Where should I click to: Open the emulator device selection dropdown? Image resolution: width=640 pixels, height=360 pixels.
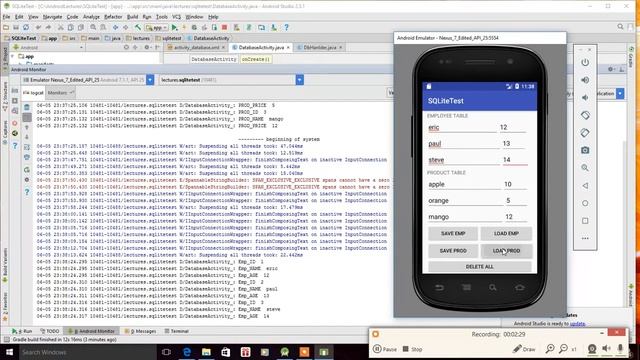tap(150, 80)
